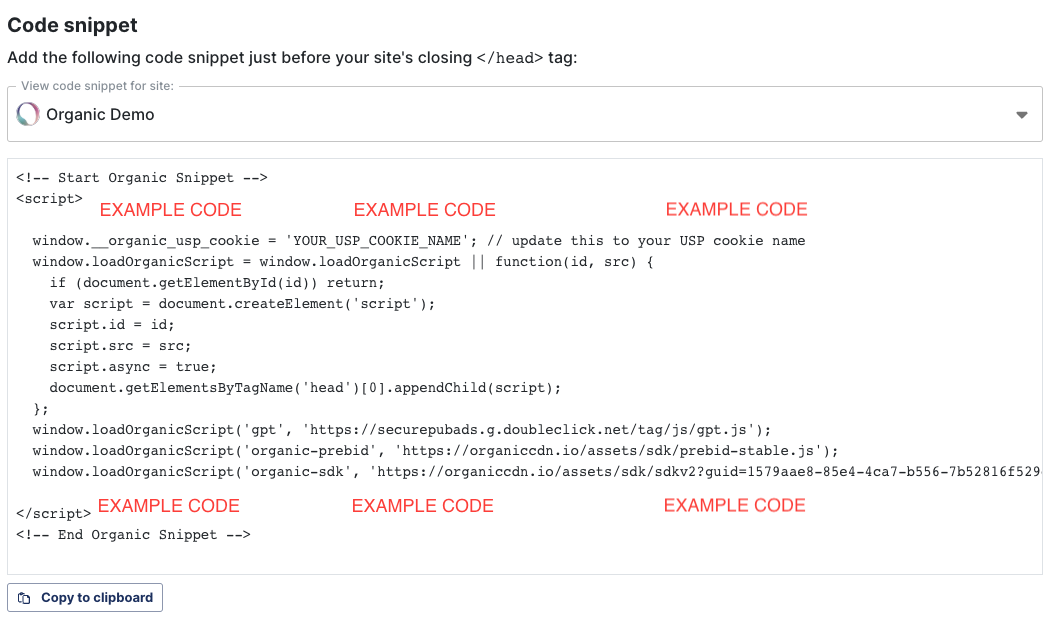The image size is (1059, 630).
Task: Click the opening <script> tag line
Action: coord(50,199)
